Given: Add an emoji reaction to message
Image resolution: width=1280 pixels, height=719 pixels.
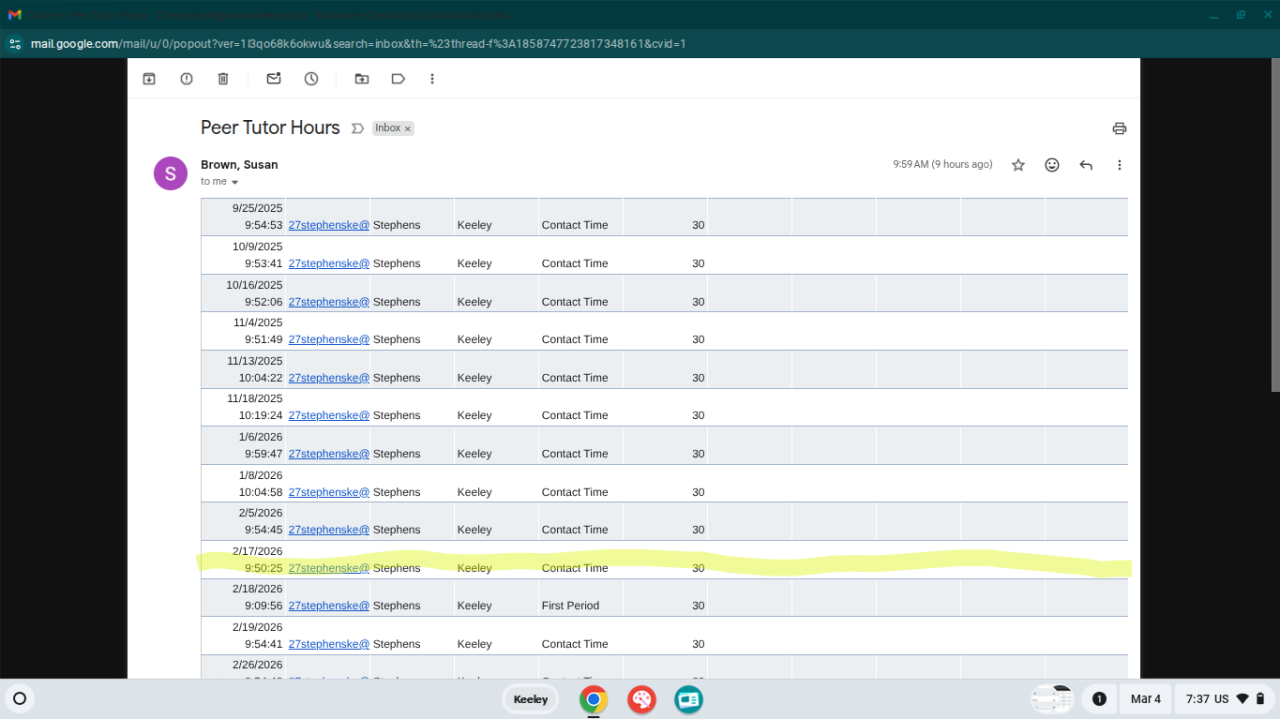Looking at the screenshot, I should pyautogui.click(x=1052, y=165).
